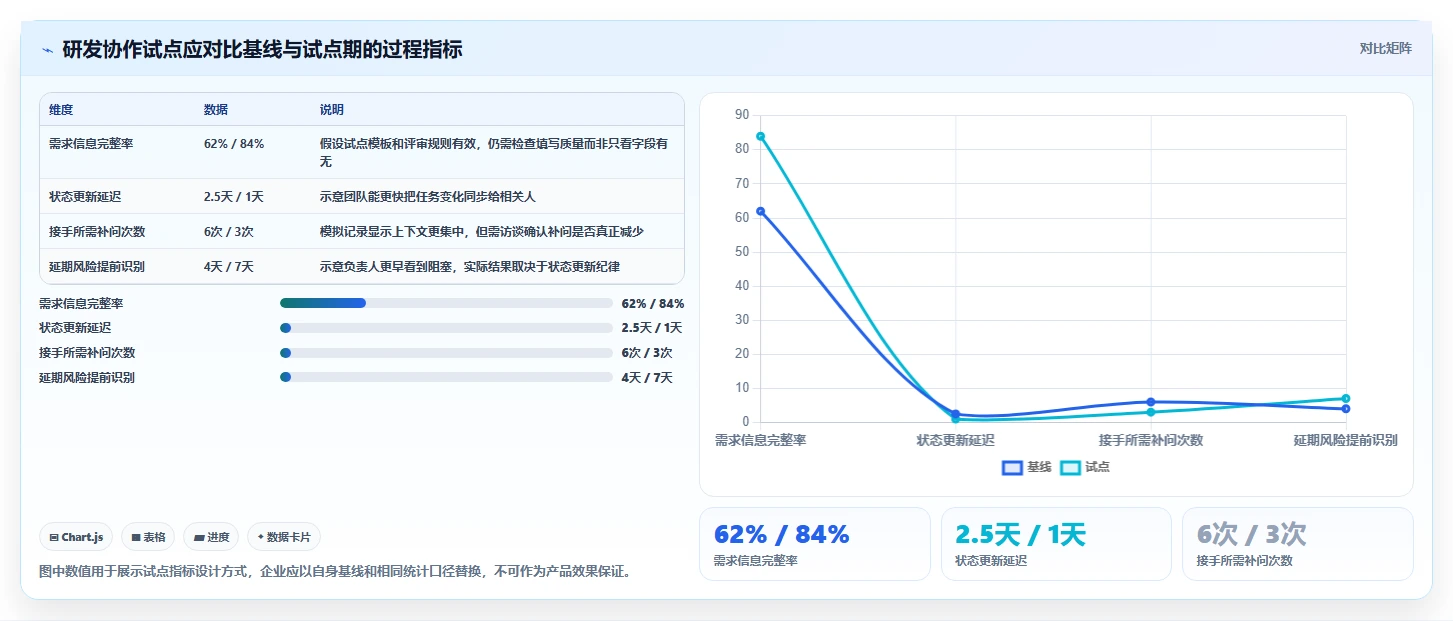
Task: Click the 接手所需补问次数 progress bar
Action: click(x=446, y=353)
